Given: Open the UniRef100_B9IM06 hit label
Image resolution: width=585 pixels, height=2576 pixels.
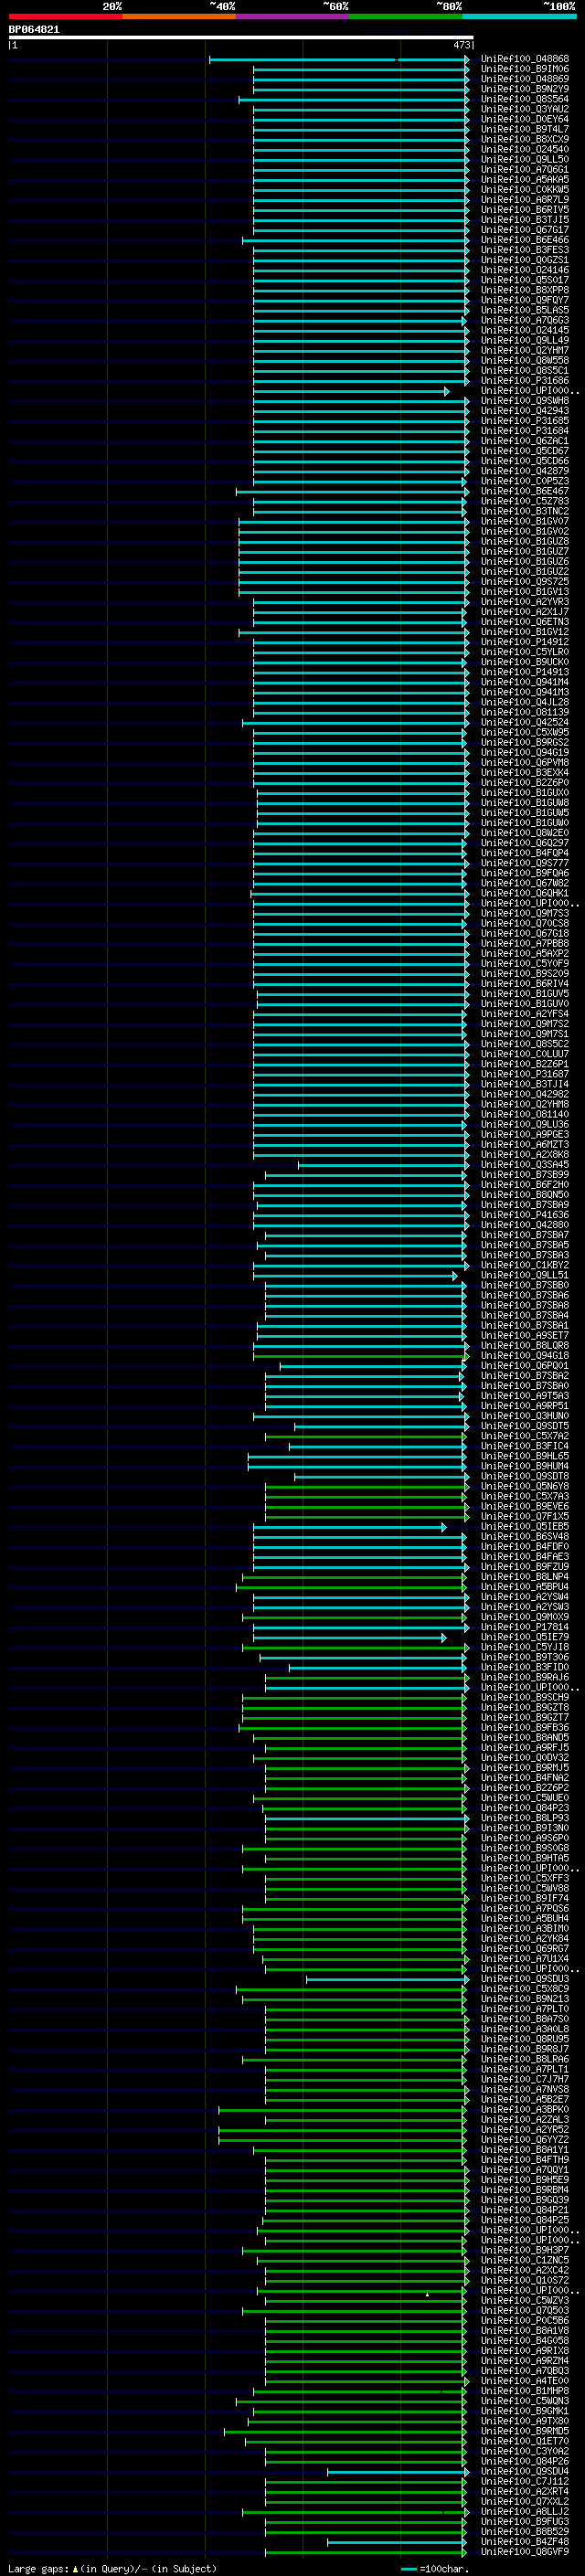Looking at the screenshot, I should (x=525, y=69).
